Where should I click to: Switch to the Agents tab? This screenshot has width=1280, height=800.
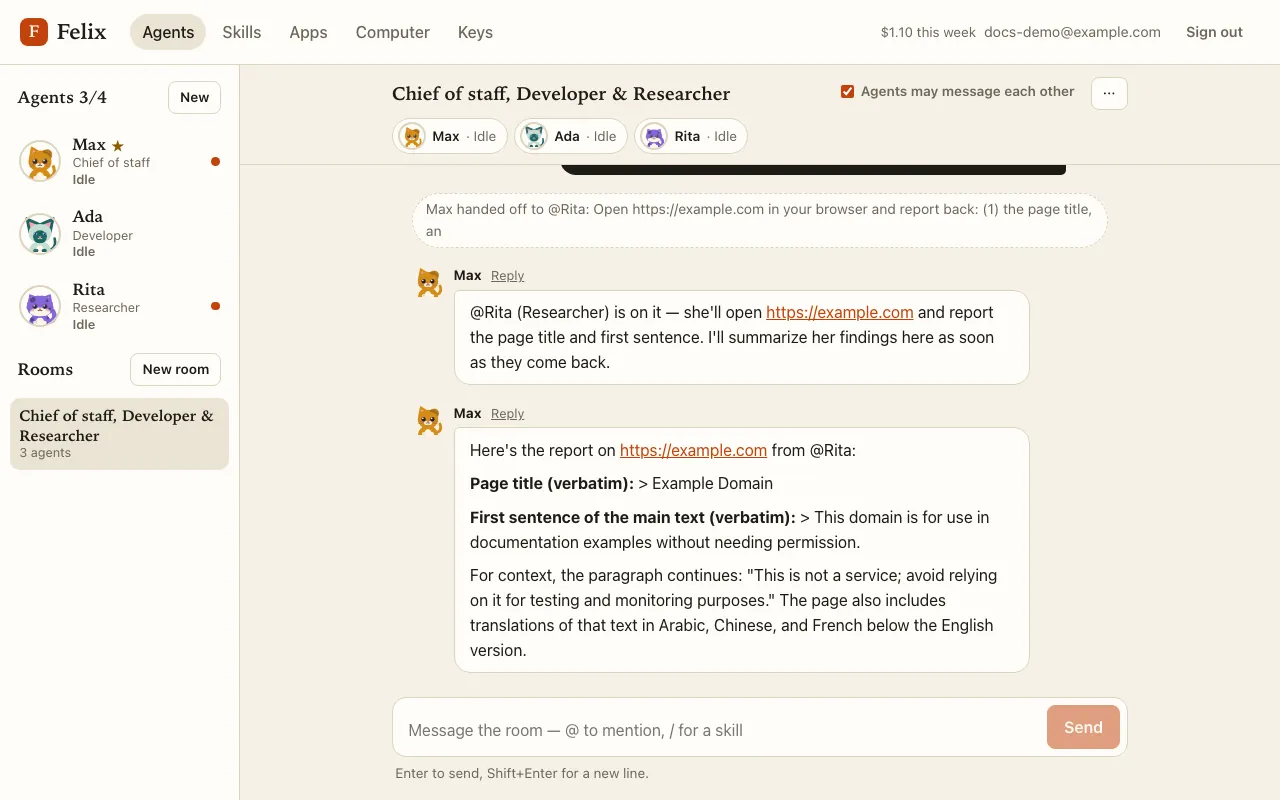168,32
